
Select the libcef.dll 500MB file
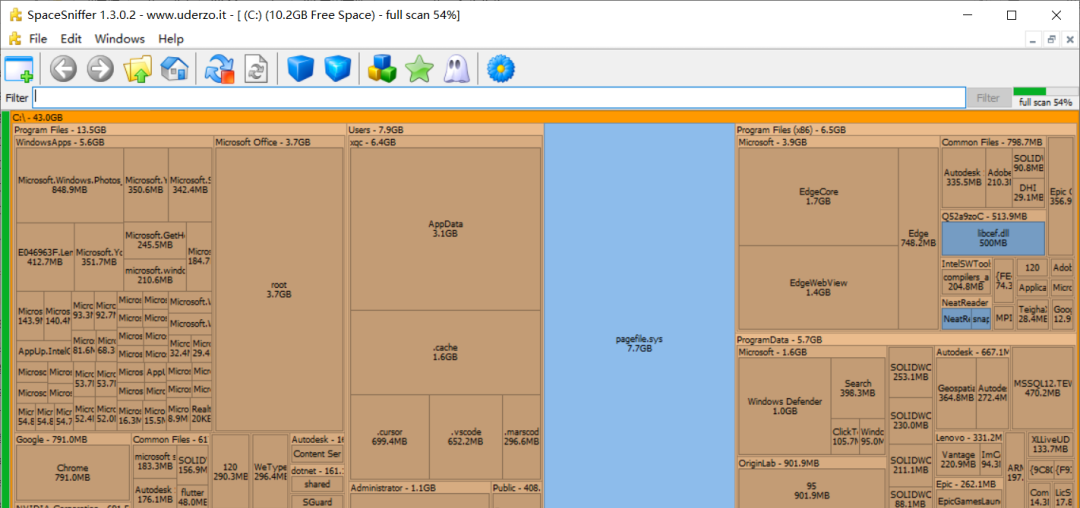pyautogui.click(x=993, y=238)
